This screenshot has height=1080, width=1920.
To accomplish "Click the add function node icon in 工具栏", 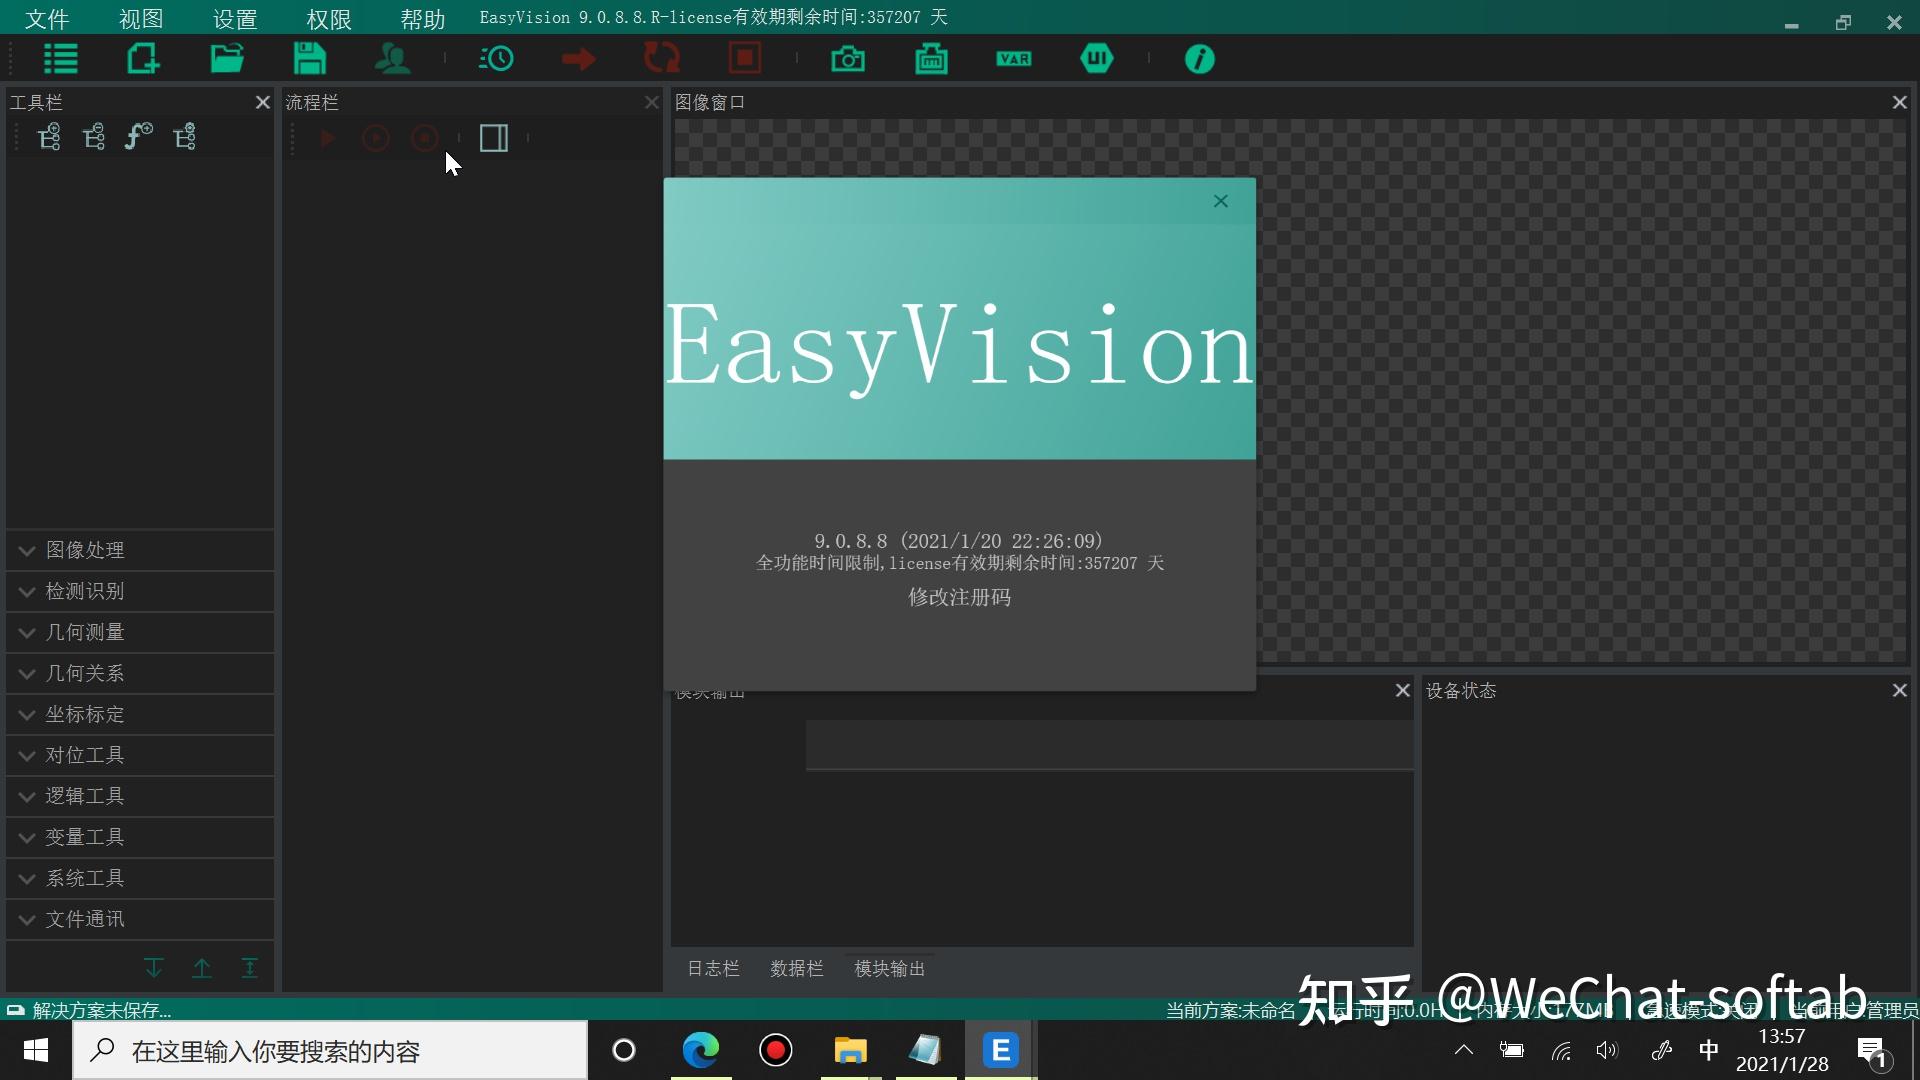I will coord(138,137).
